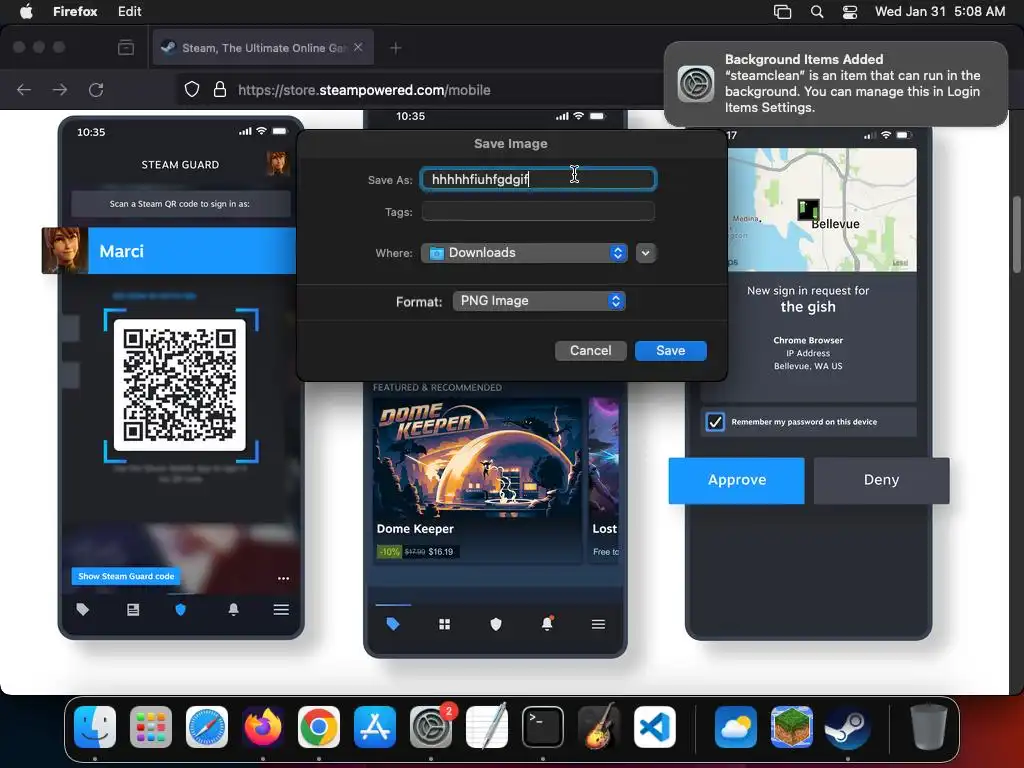Viewport: 1024px width, 768px height.
Task: Open System Settings with badge in dock
Action: point(431,727)
